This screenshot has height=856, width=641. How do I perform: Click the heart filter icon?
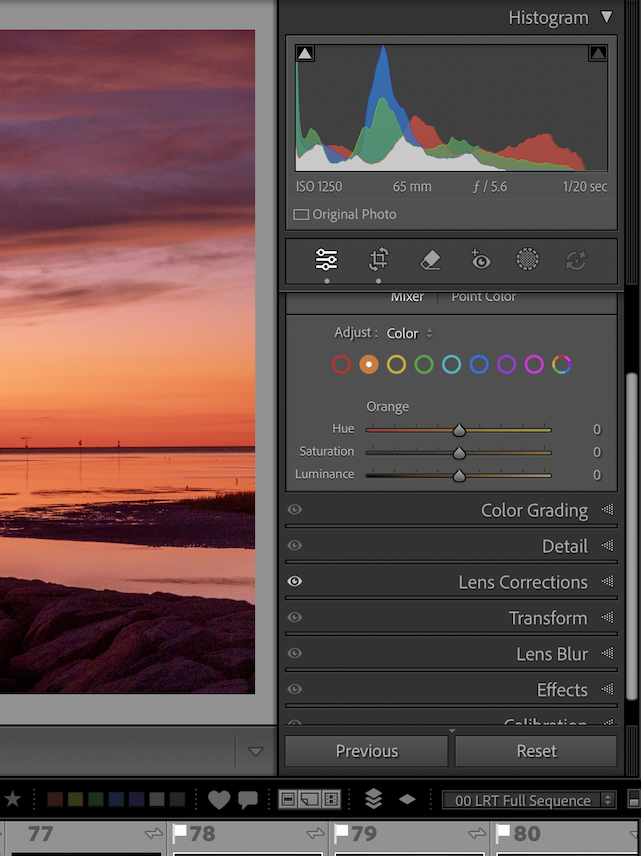click(219, 800)
